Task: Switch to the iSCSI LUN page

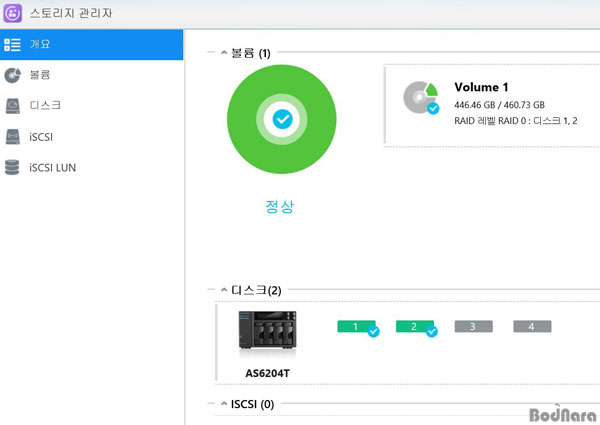Action: (52, 168)
